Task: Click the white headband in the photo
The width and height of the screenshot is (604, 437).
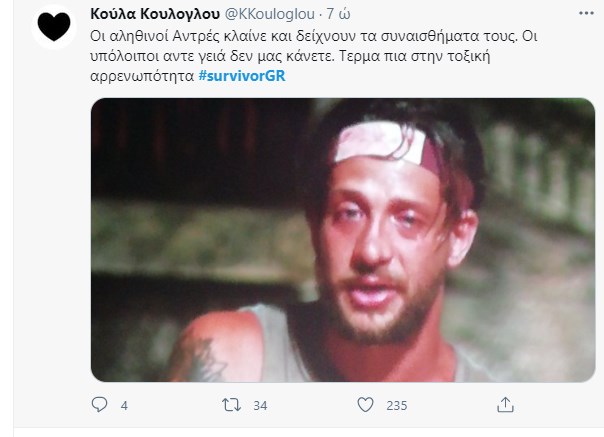Action: (x=385, y=143)
